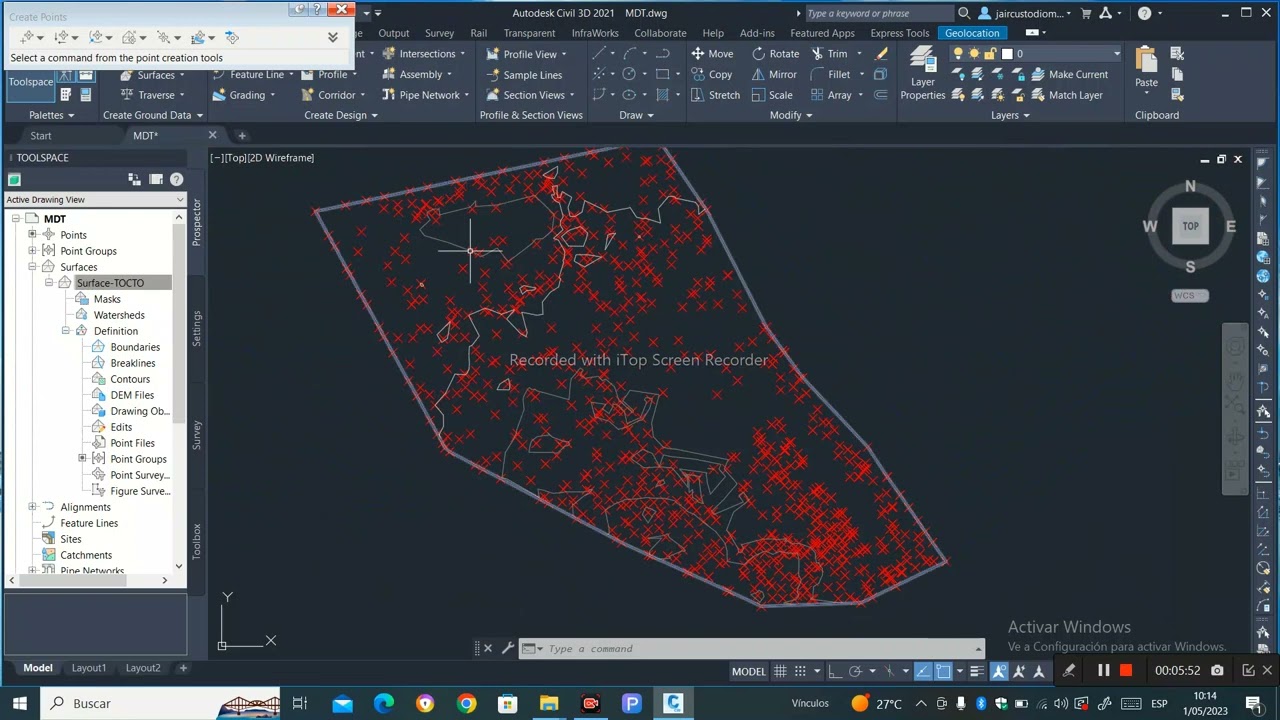The image size is (1280, 720).
Task: Toggle layer on/off lightbulb icon
Action: tap(957, 54)
